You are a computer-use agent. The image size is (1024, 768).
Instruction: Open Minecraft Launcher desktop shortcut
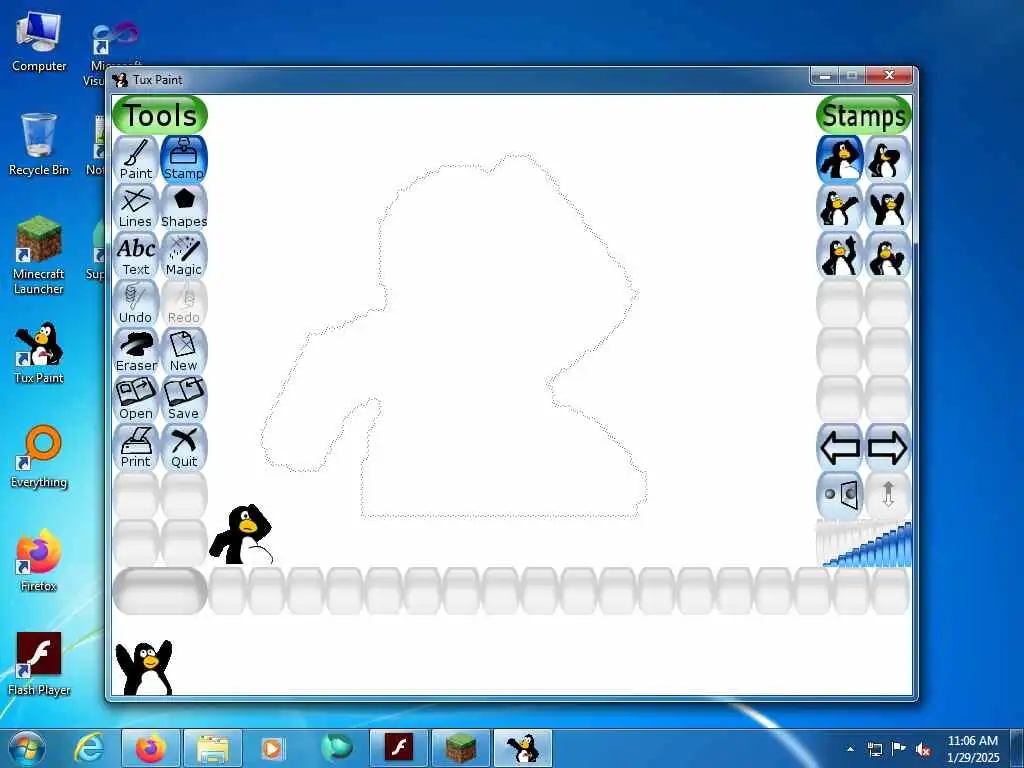[39, 255]
